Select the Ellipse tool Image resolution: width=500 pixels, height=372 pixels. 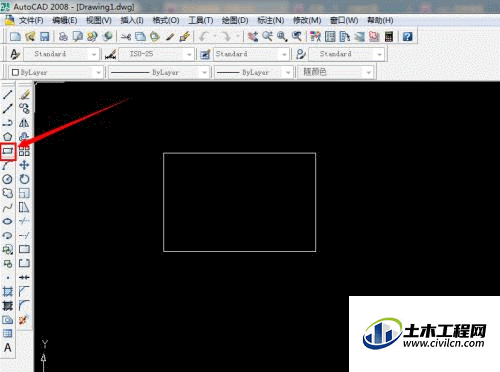click(x=8, y=221)
